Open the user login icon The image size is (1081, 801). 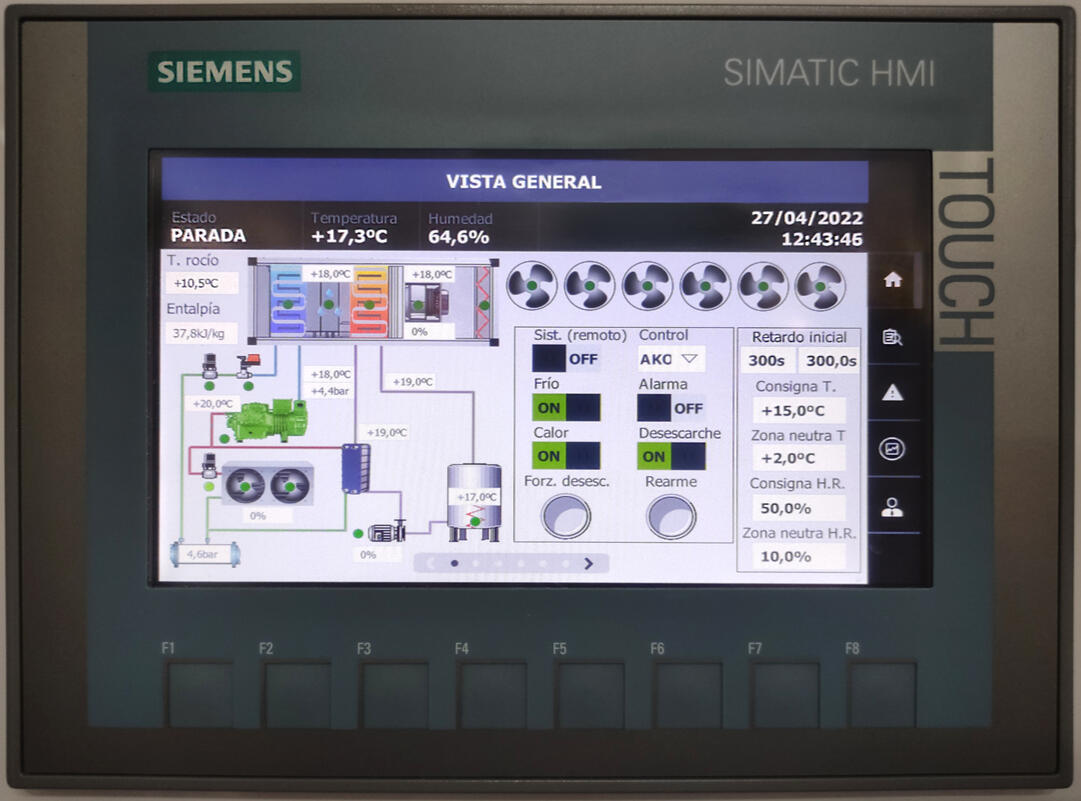coord(892,507)
